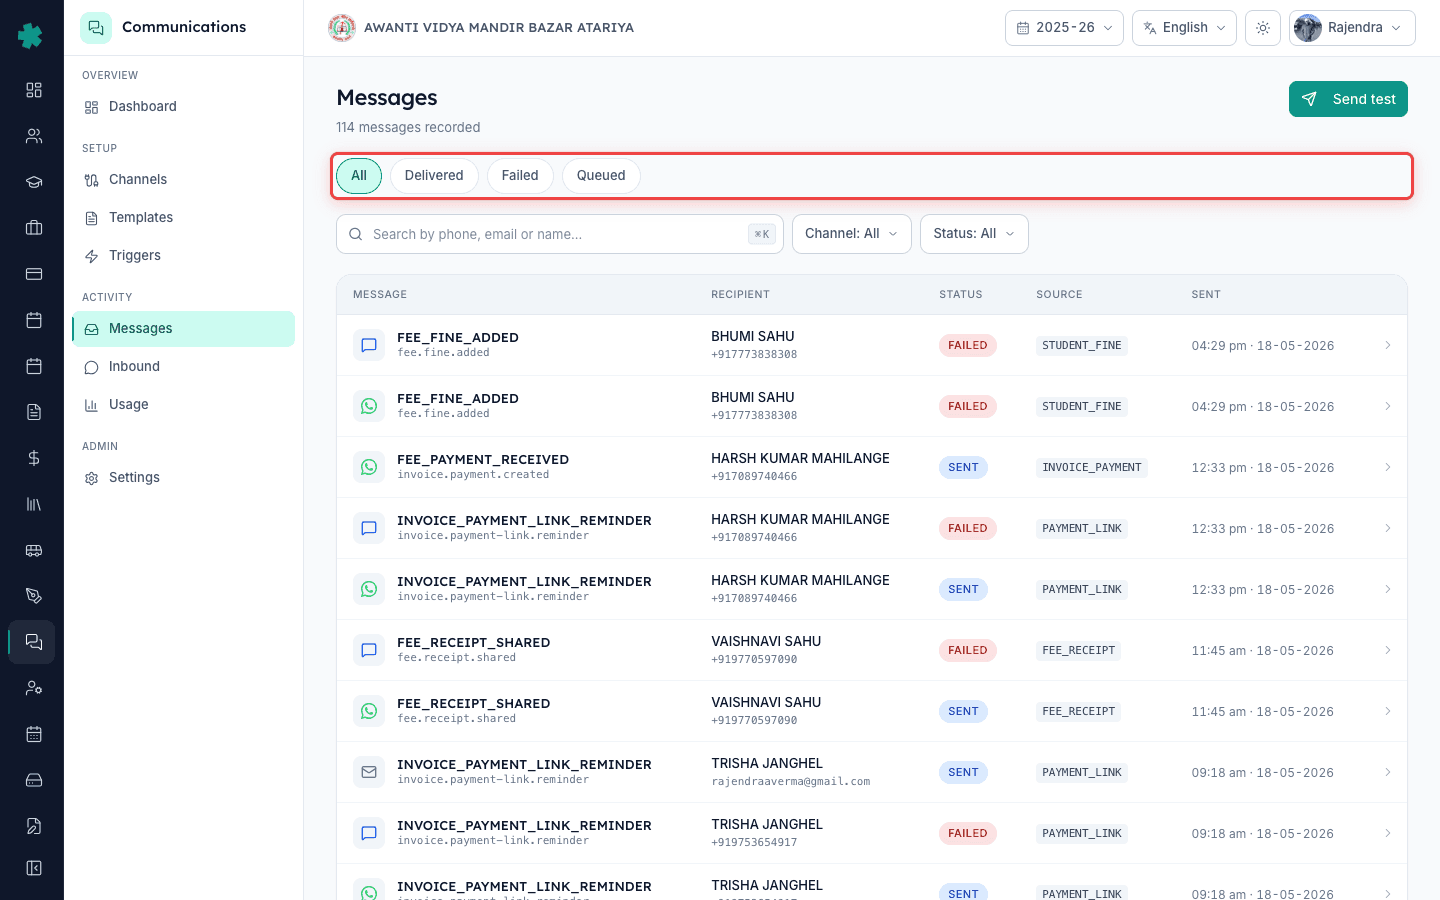Open Triggers in sidebar
This screenshot has height=900, width=1440.
click(183, 256)
